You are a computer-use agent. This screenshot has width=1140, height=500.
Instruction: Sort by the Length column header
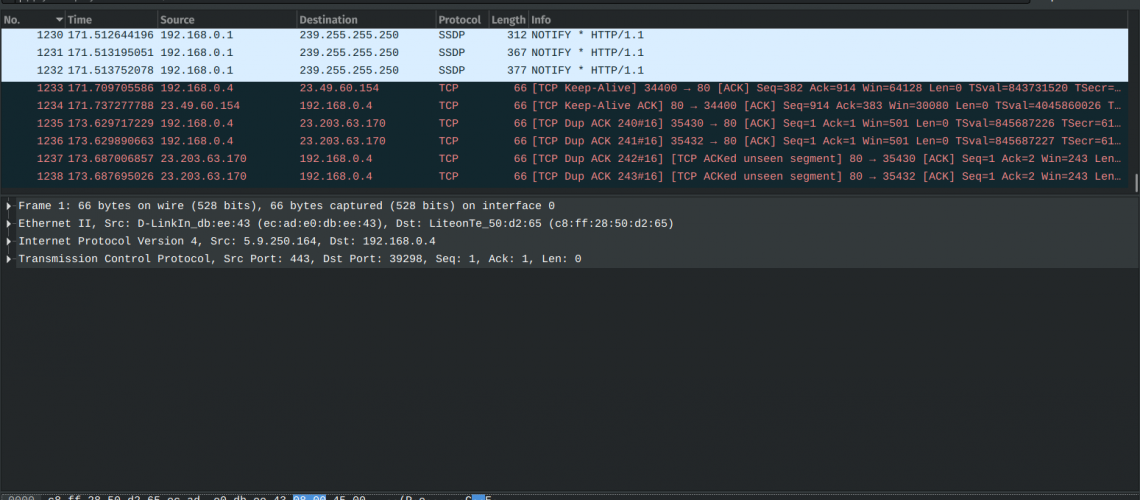[x=508, y=20]
